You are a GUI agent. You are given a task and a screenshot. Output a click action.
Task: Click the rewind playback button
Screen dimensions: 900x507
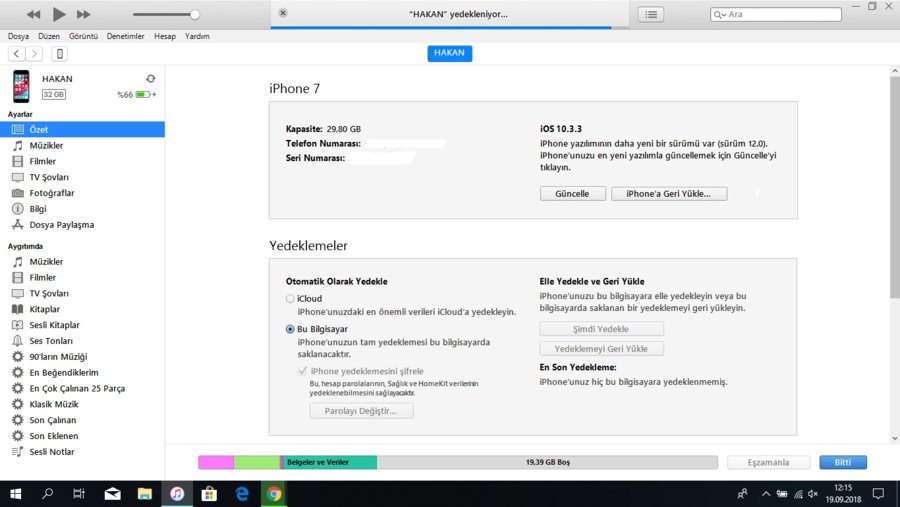pyautogui.click(x=33, y=14)
